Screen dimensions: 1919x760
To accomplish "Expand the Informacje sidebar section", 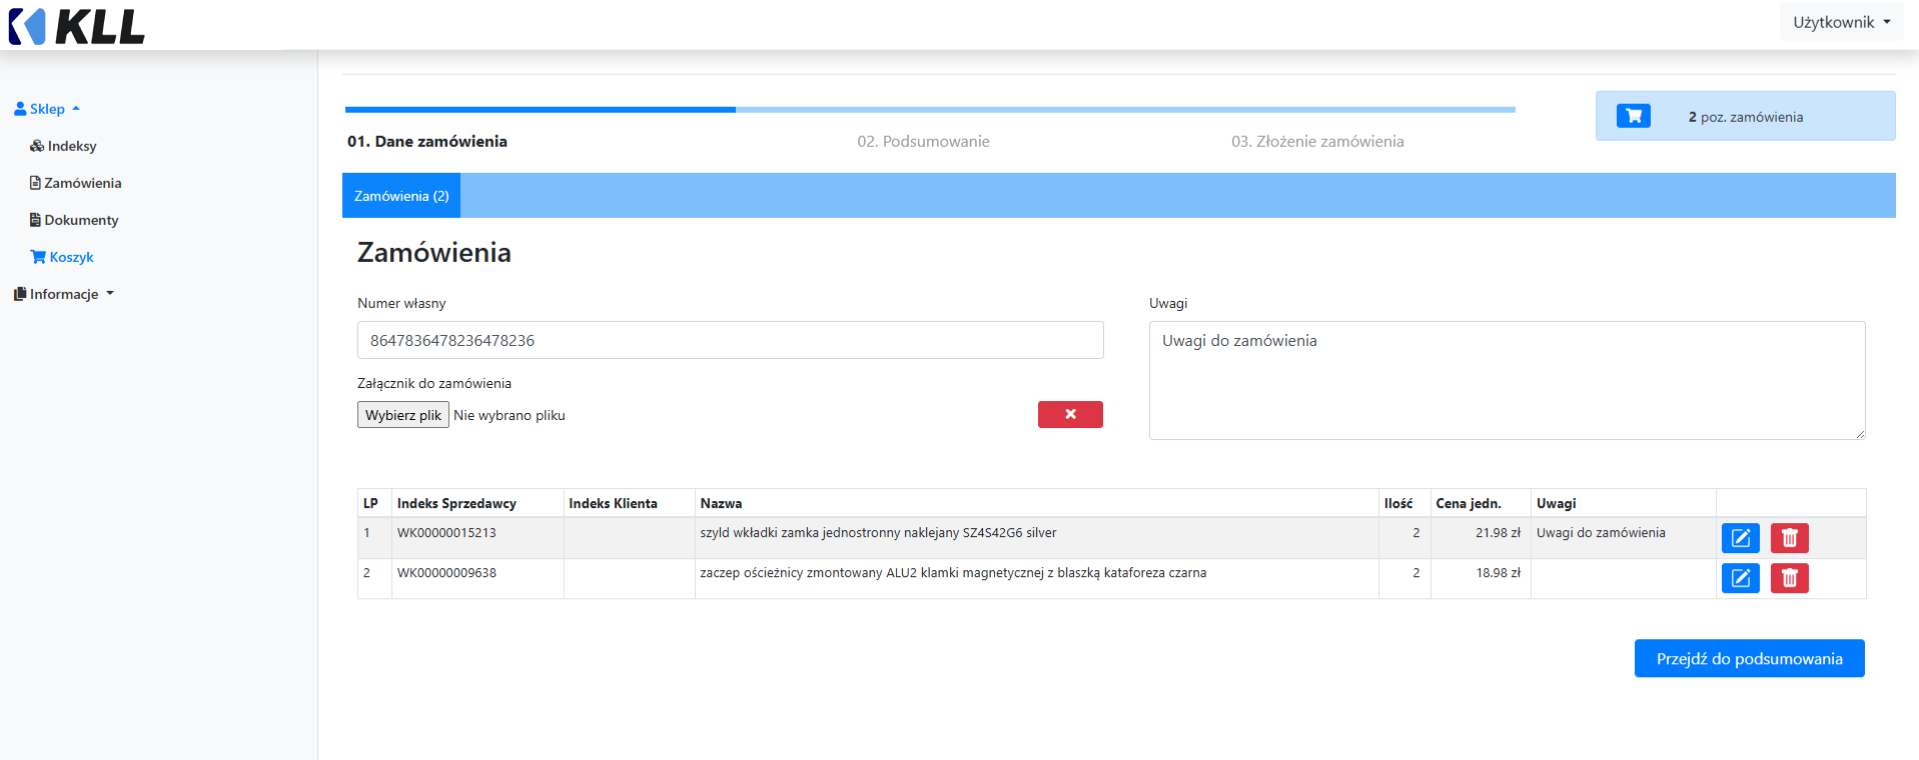I will point(64,294).
